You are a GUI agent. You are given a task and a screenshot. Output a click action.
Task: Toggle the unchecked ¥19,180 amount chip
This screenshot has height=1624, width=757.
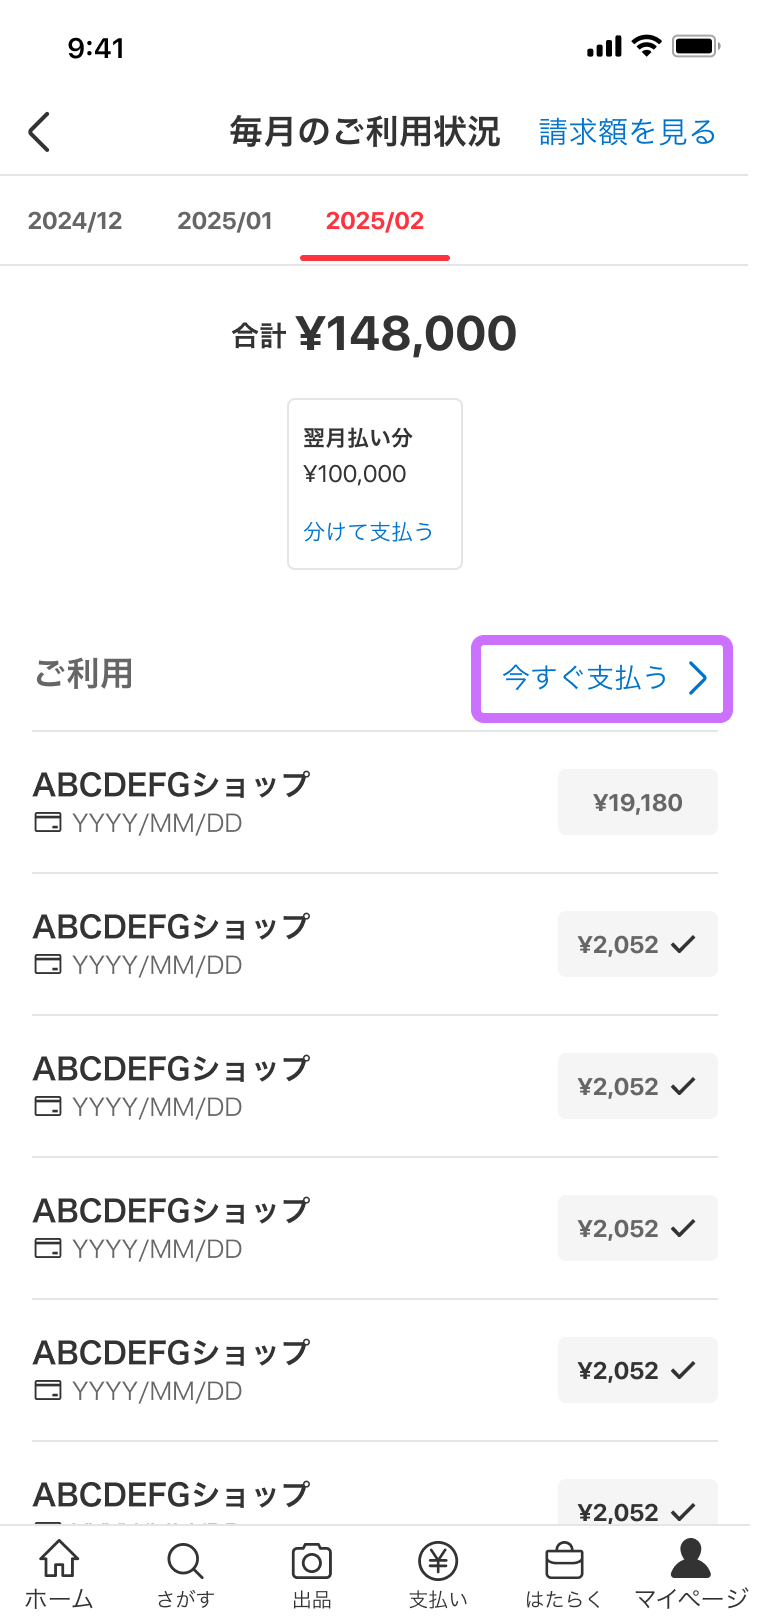pos(638,802)
